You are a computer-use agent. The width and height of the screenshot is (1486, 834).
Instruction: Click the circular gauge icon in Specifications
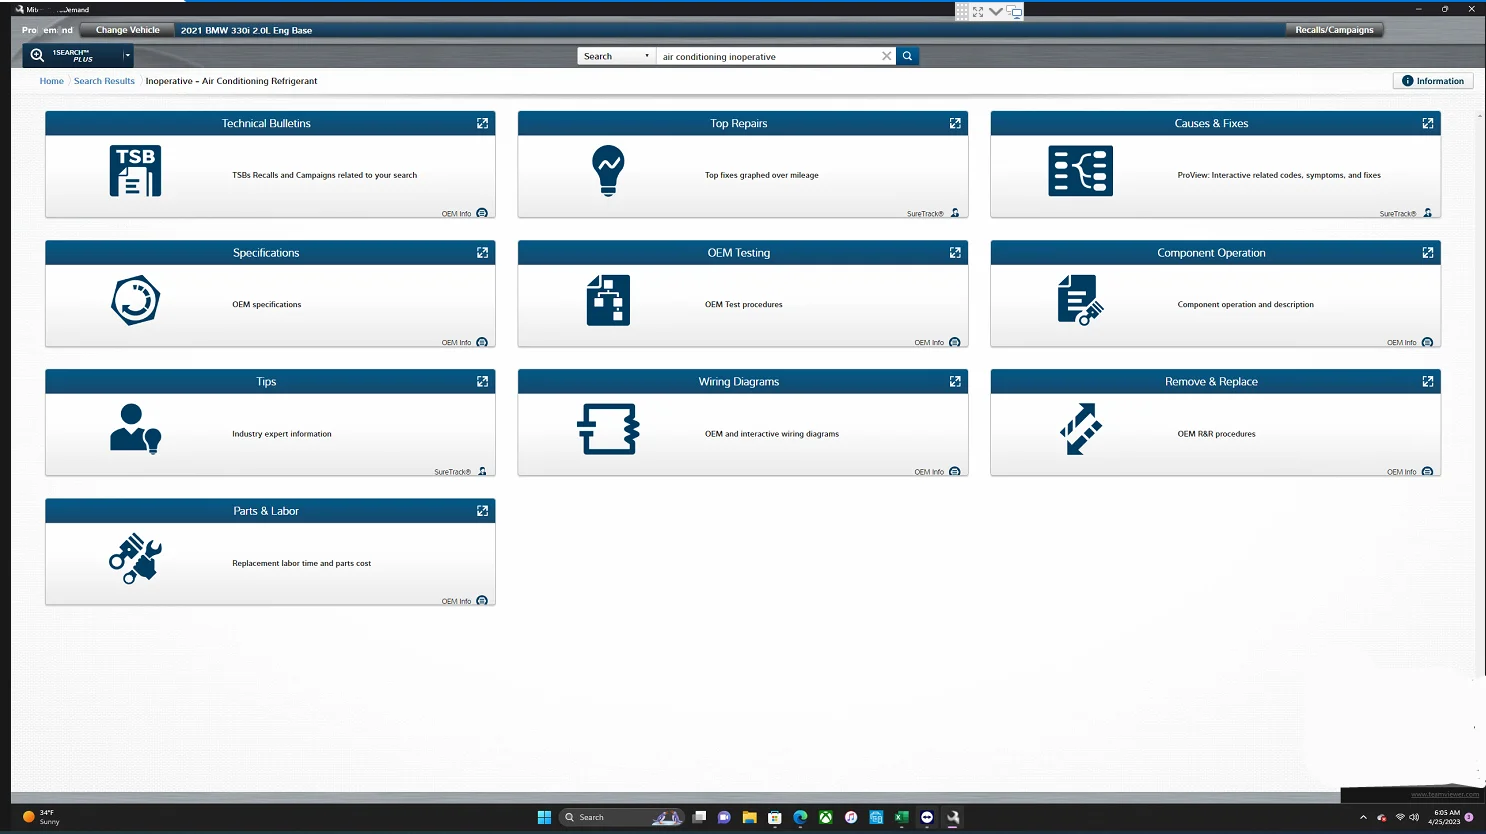click(x=135, y=300)
